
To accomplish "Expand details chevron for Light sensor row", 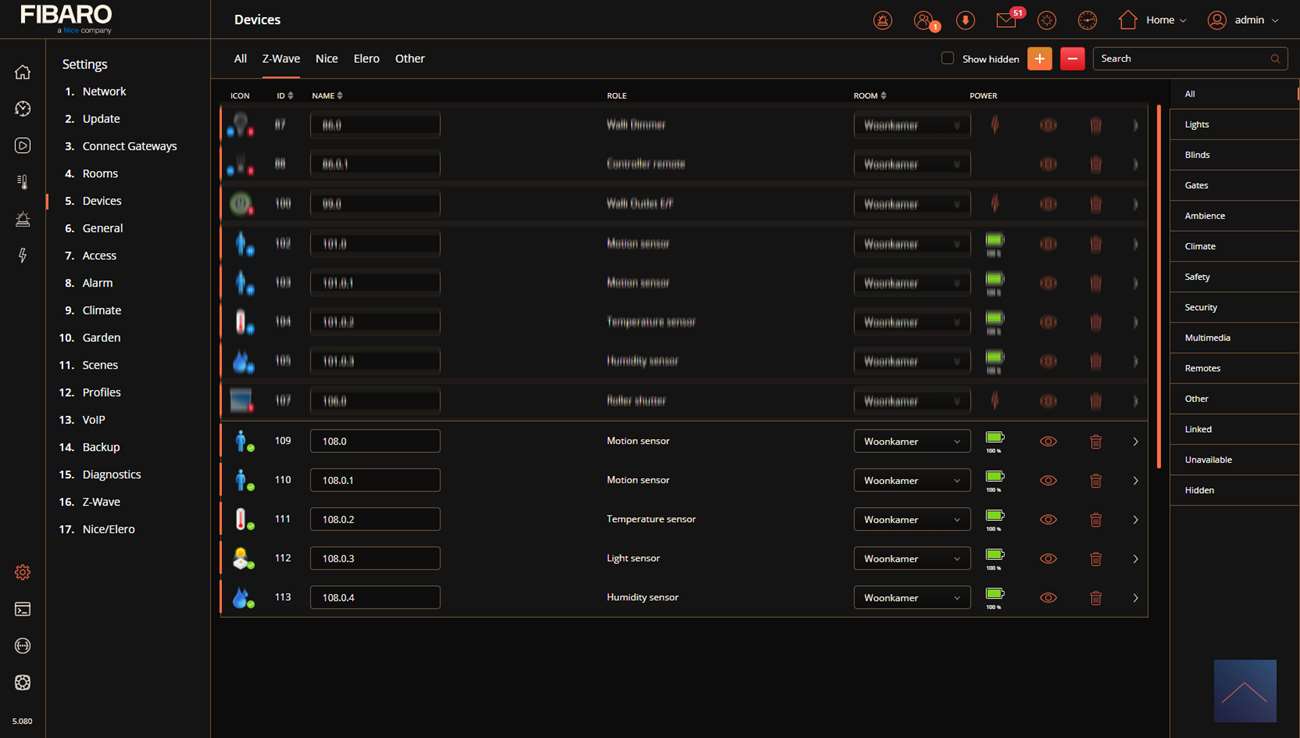I will pyautogui.click(x=1135, y=559).
